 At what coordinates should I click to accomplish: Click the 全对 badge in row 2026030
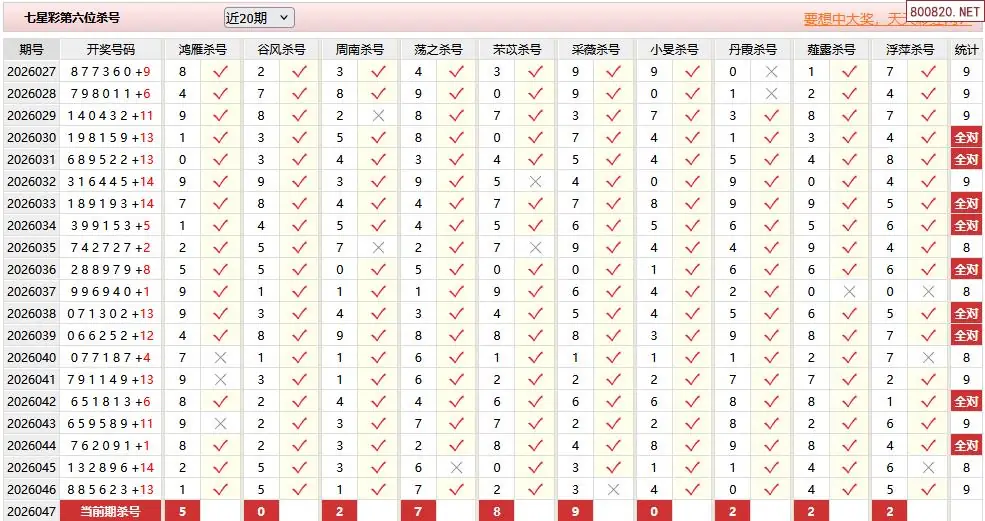click(x=966, y=137)
